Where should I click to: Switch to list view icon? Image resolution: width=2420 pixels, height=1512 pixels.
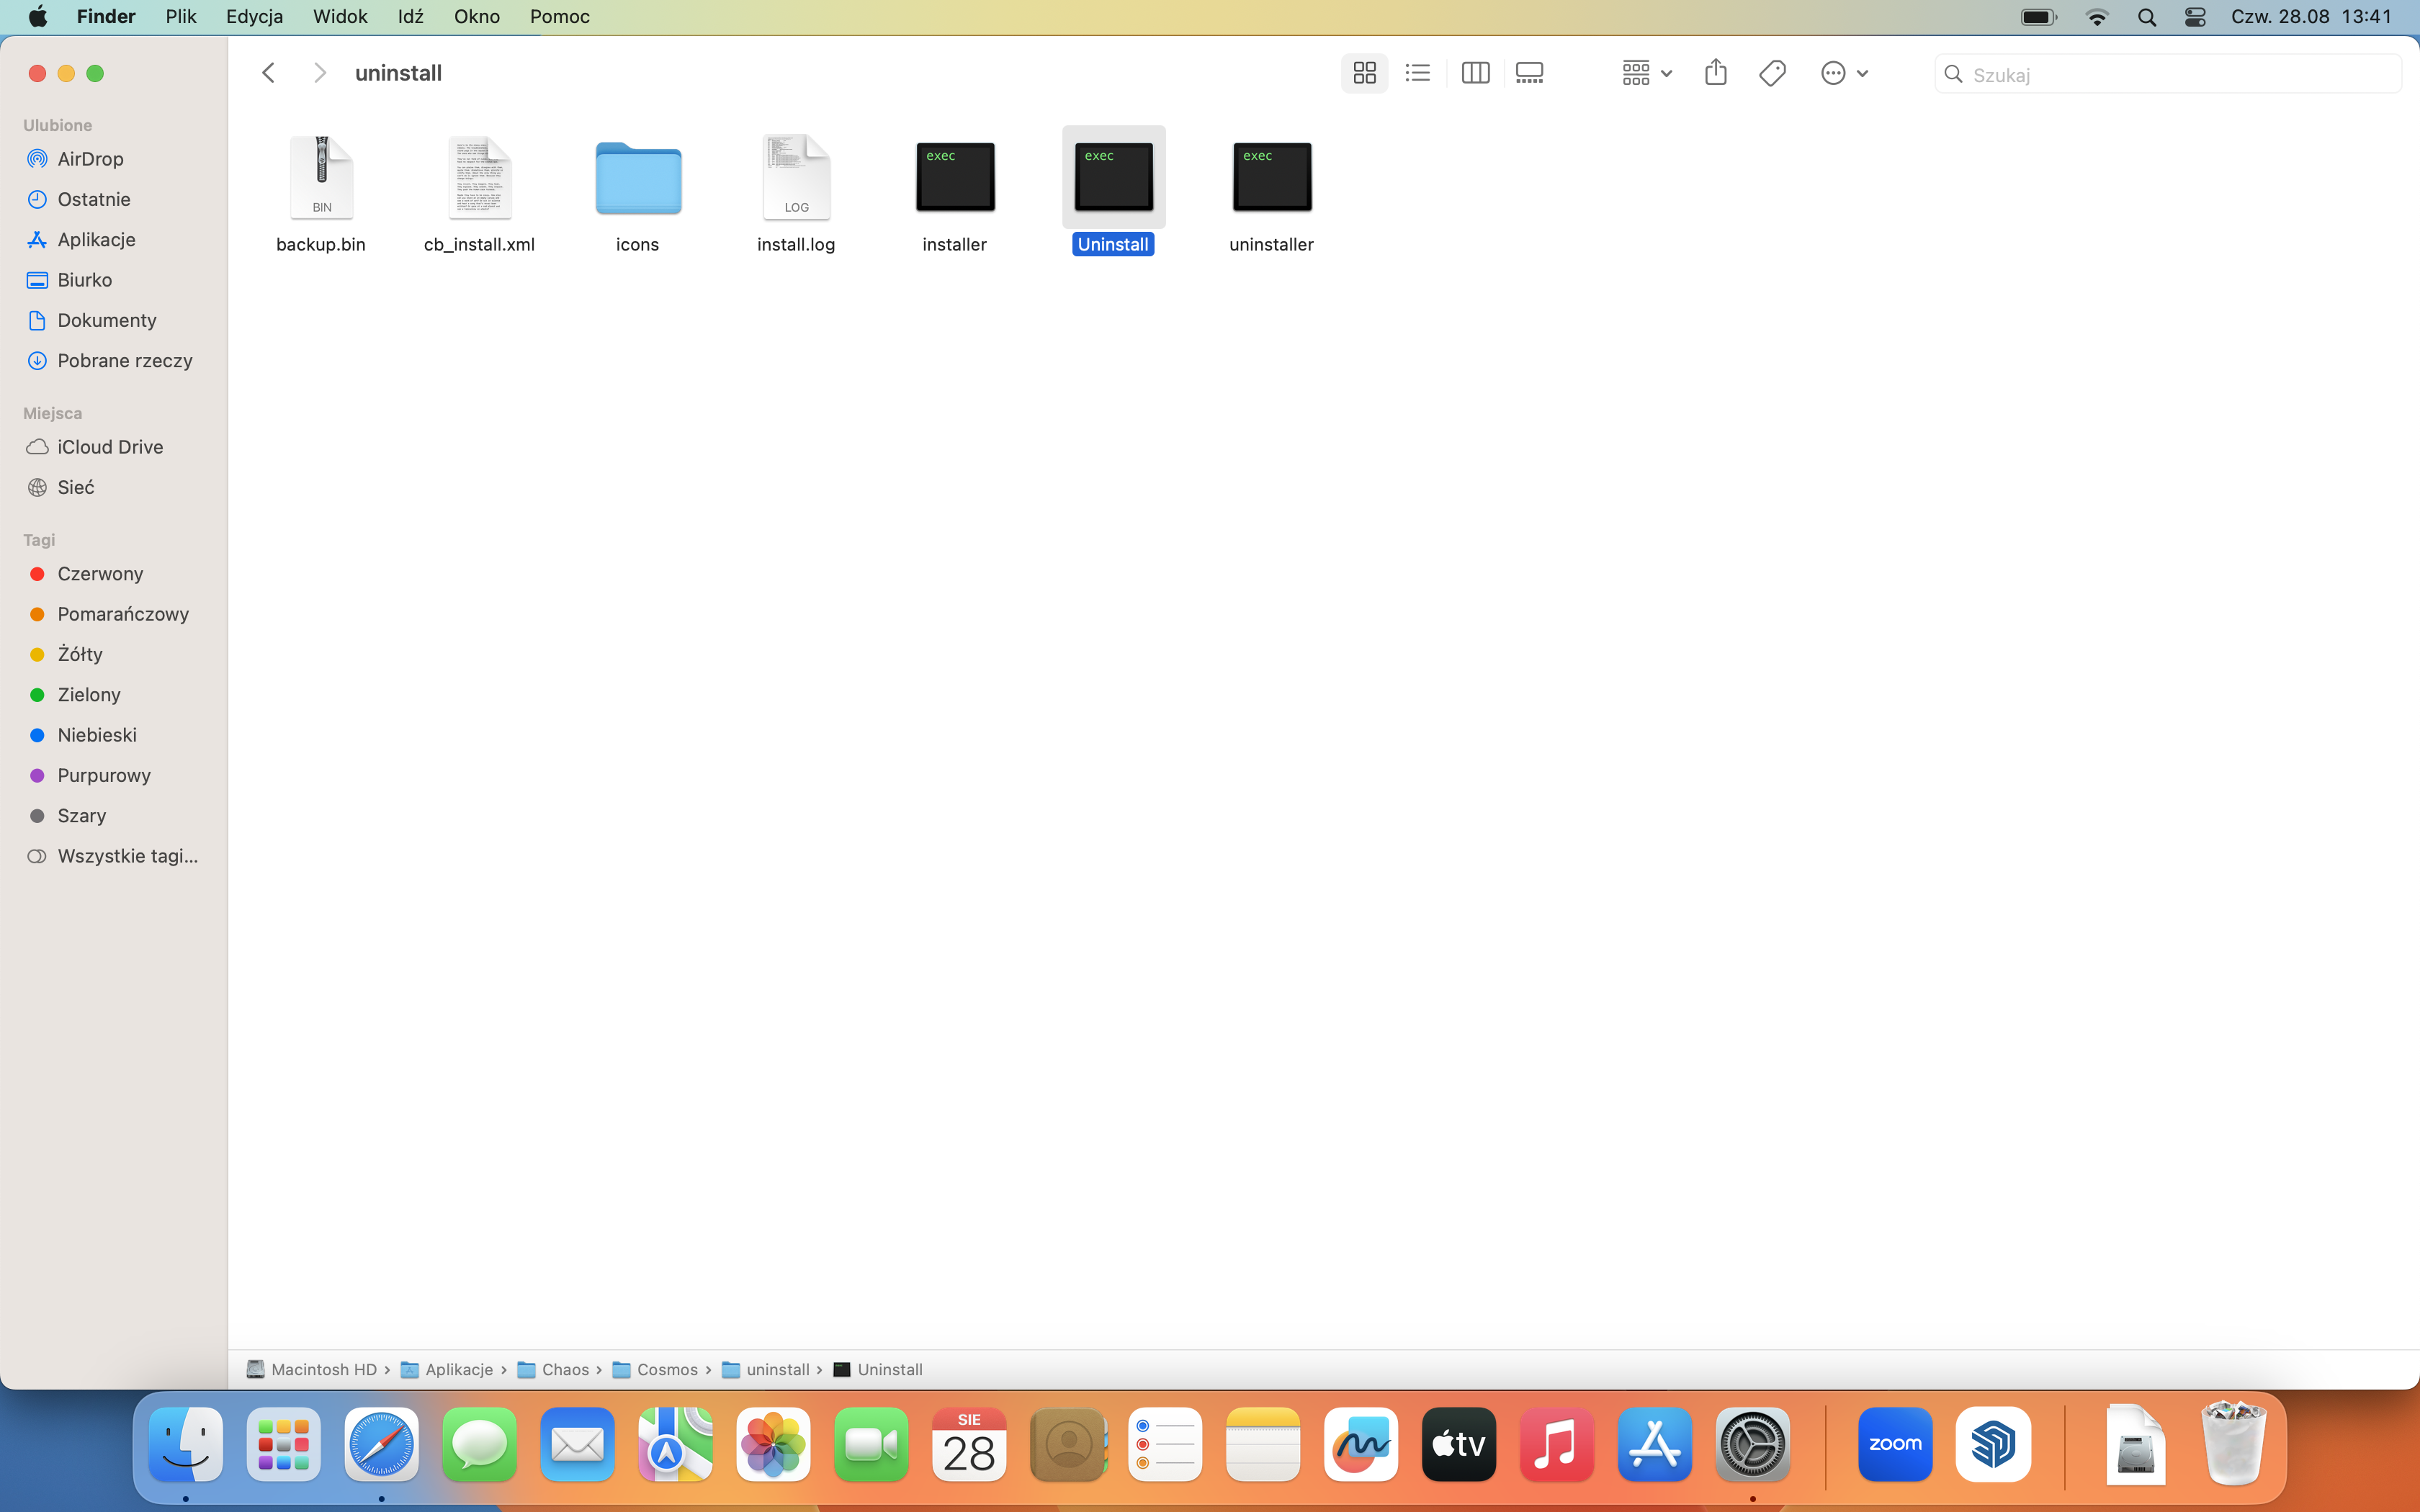tap(1417, 73)
